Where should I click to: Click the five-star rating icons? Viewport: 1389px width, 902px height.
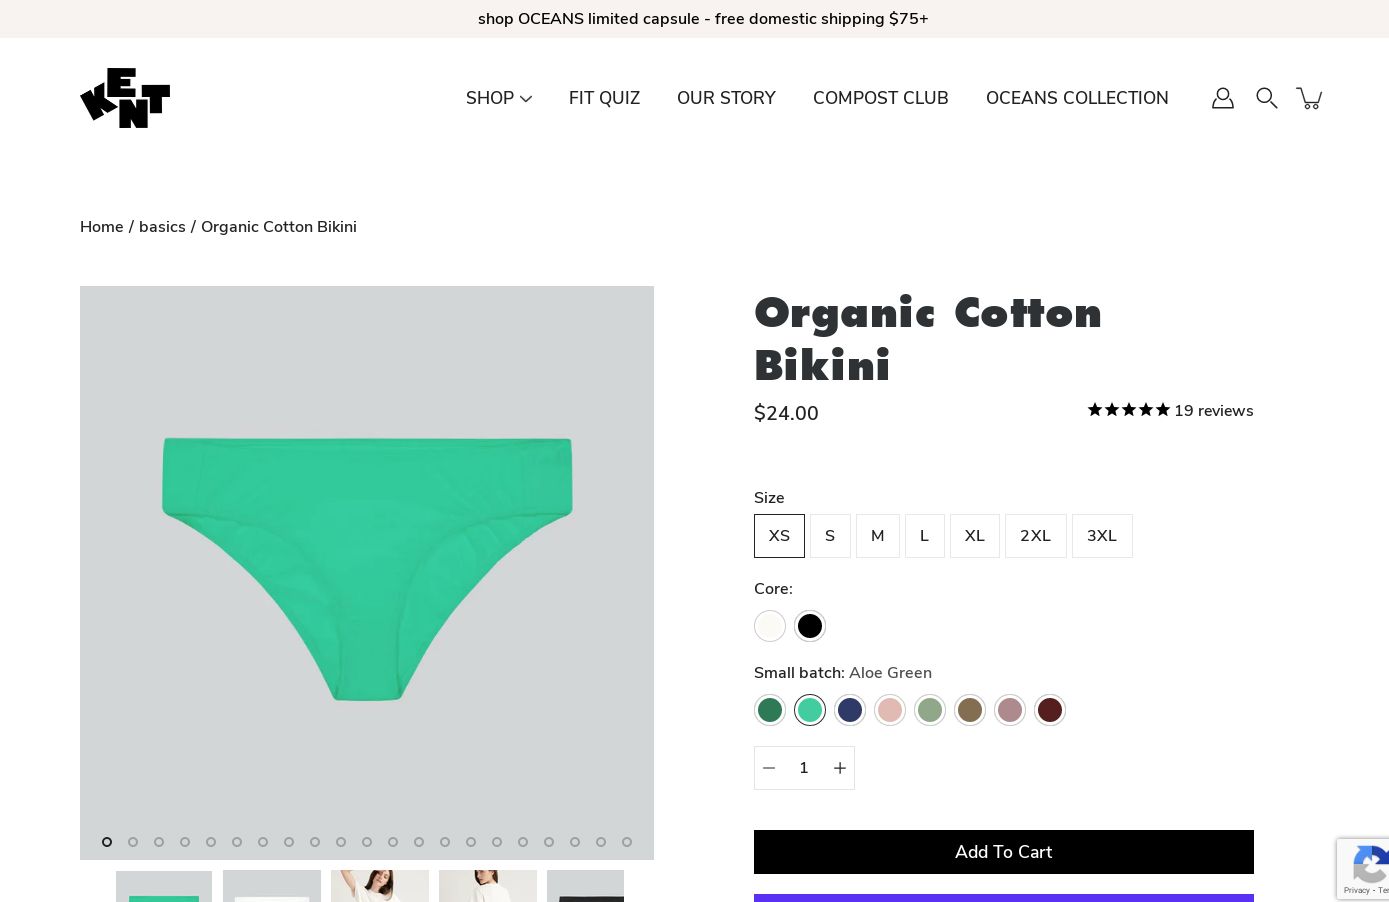click(x=1128, y=410)
